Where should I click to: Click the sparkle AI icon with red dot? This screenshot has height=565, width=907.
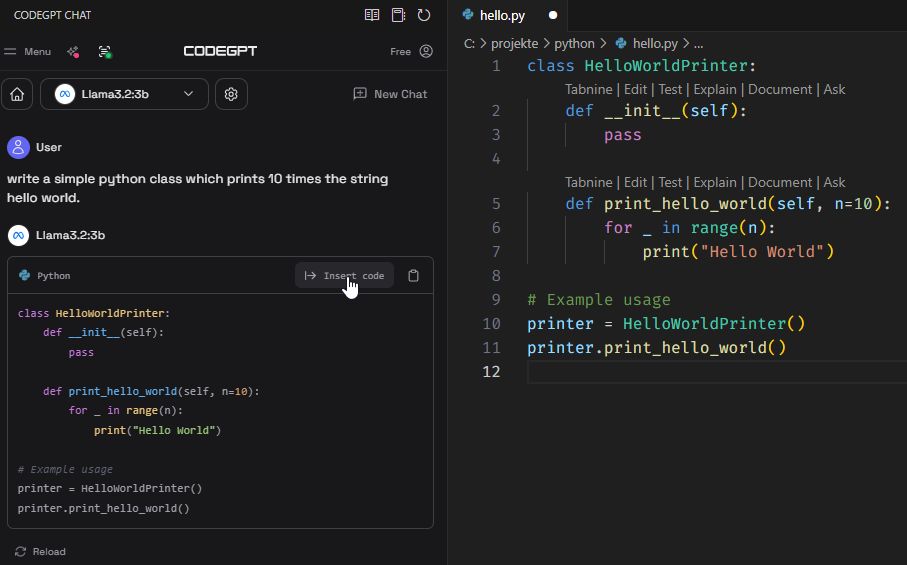(73, 51)
